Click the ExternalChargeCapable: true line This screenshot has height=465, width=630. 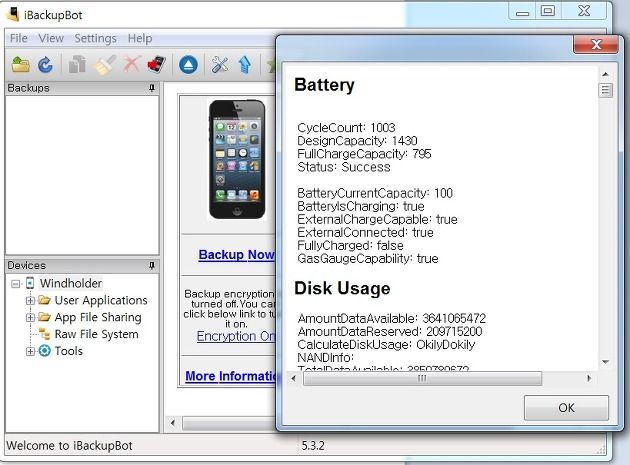tap(377, 219)
